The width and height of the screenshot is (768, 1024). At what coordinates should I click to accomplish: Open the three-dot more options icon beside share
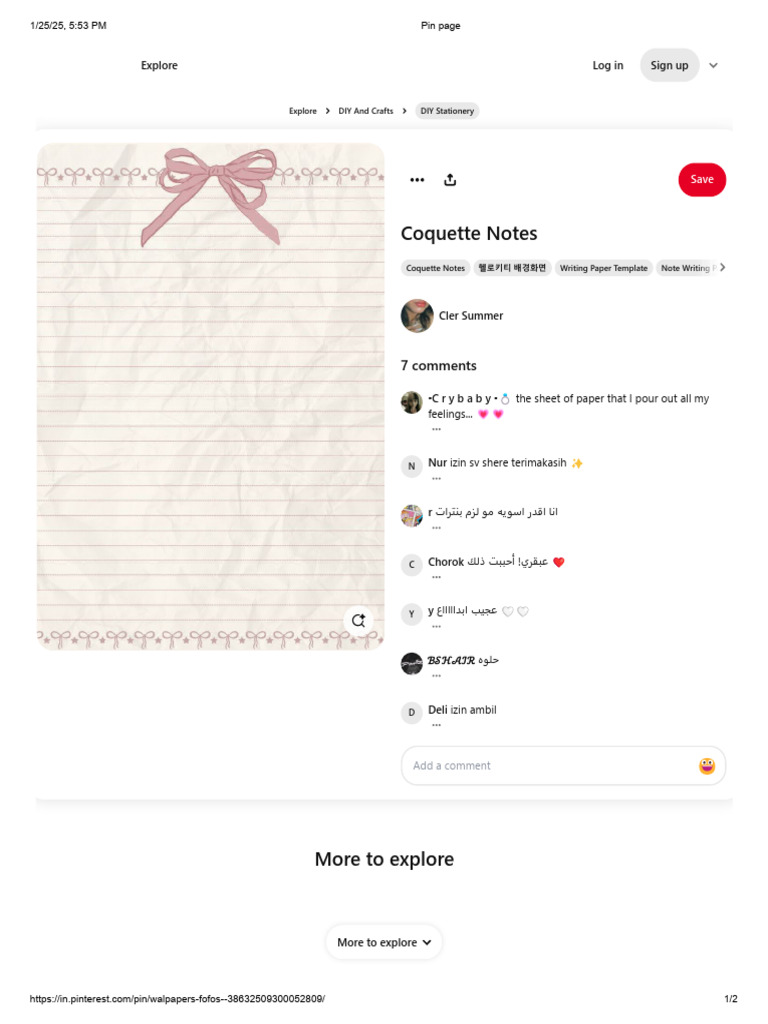(x=417, y=180)
